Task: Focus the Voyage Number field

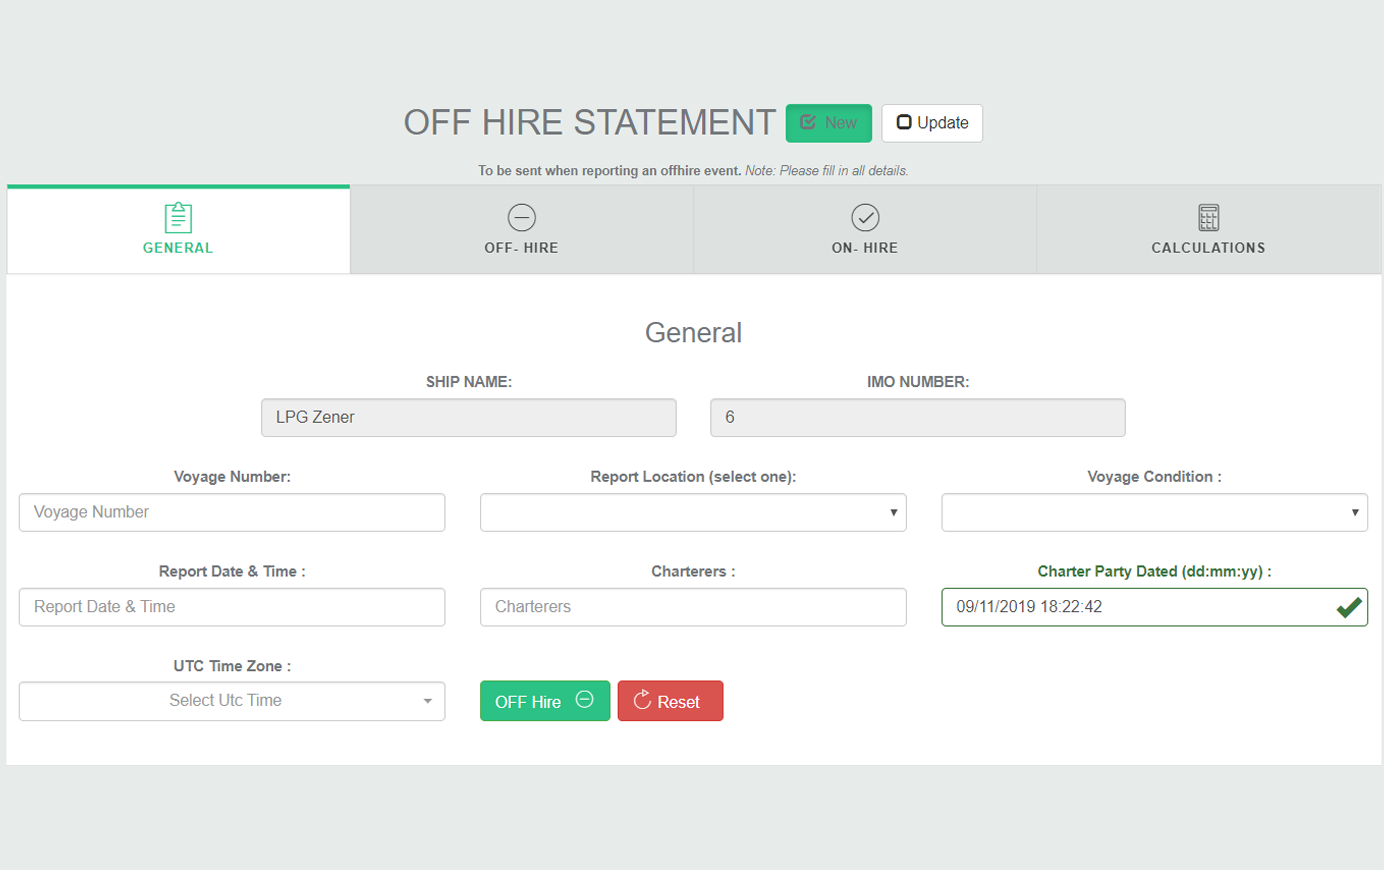Action: tap(232, 512)
